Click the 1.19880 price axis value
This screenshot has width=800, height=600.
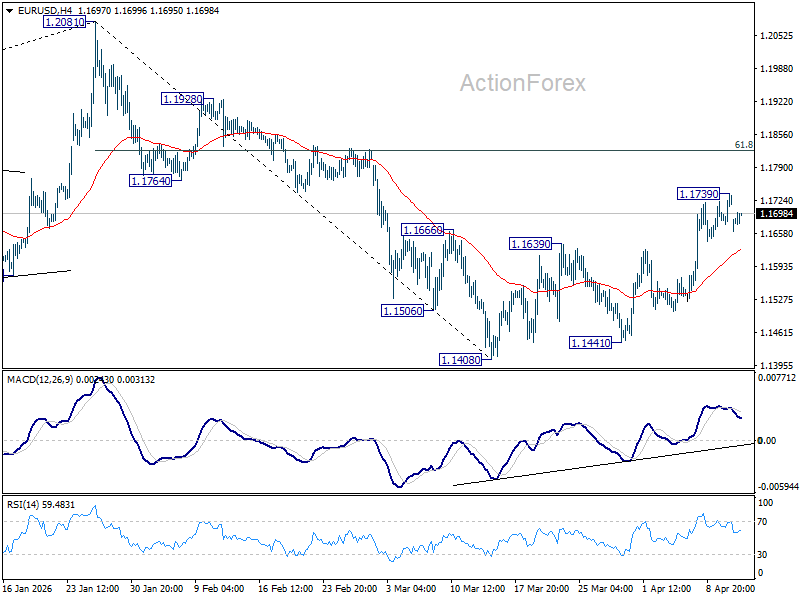(776, 69)
